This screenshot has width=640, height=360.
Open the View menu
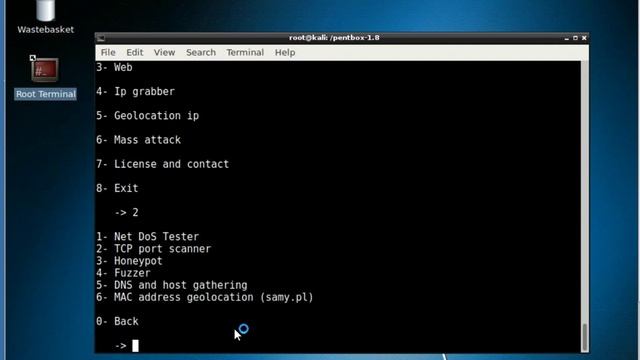pos(164,53)
